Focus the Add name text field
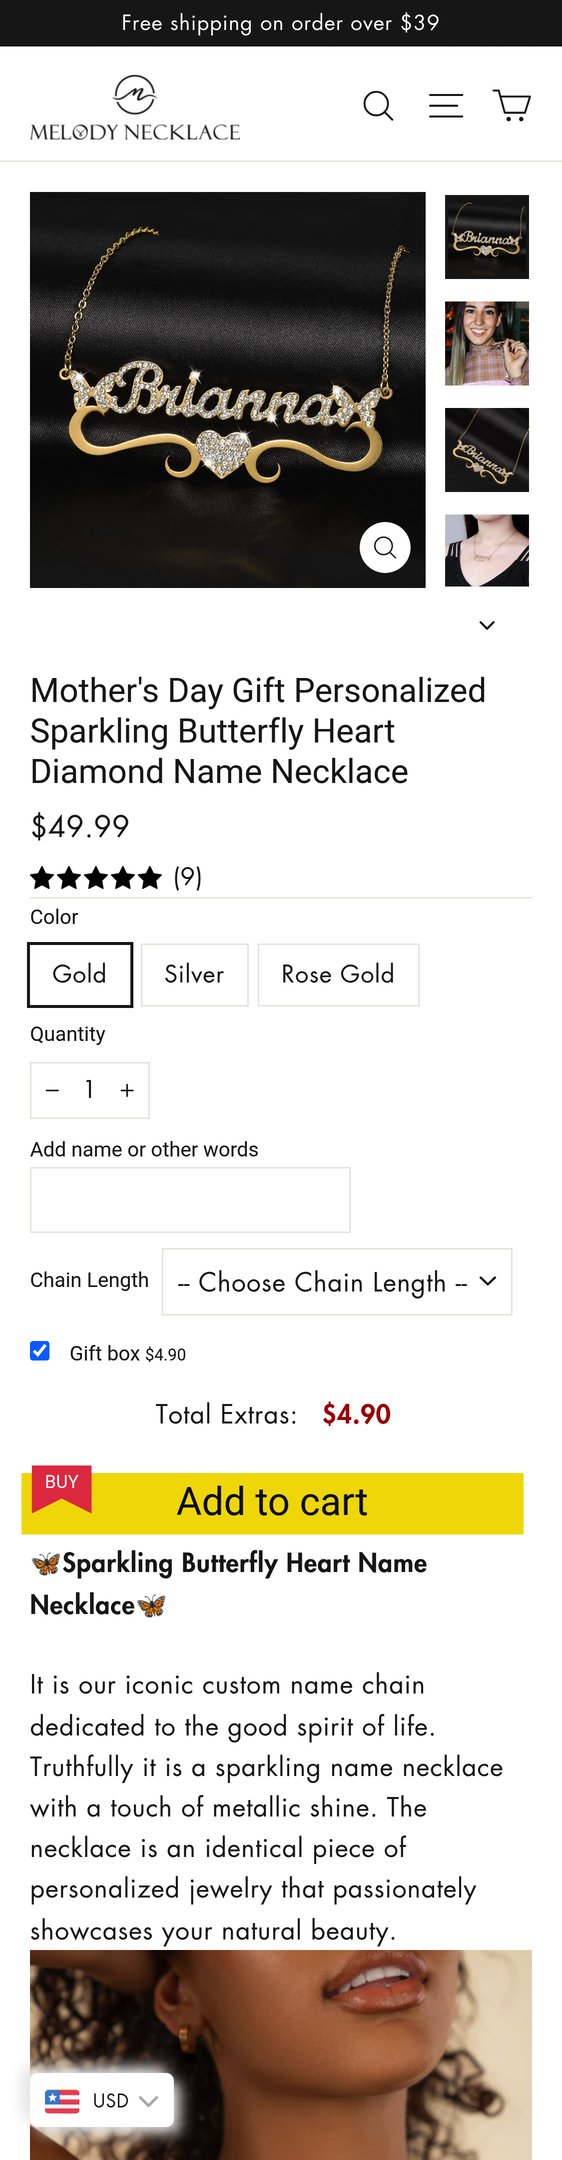This screenshot has height=2160, width=562. tap(190, 1200)
